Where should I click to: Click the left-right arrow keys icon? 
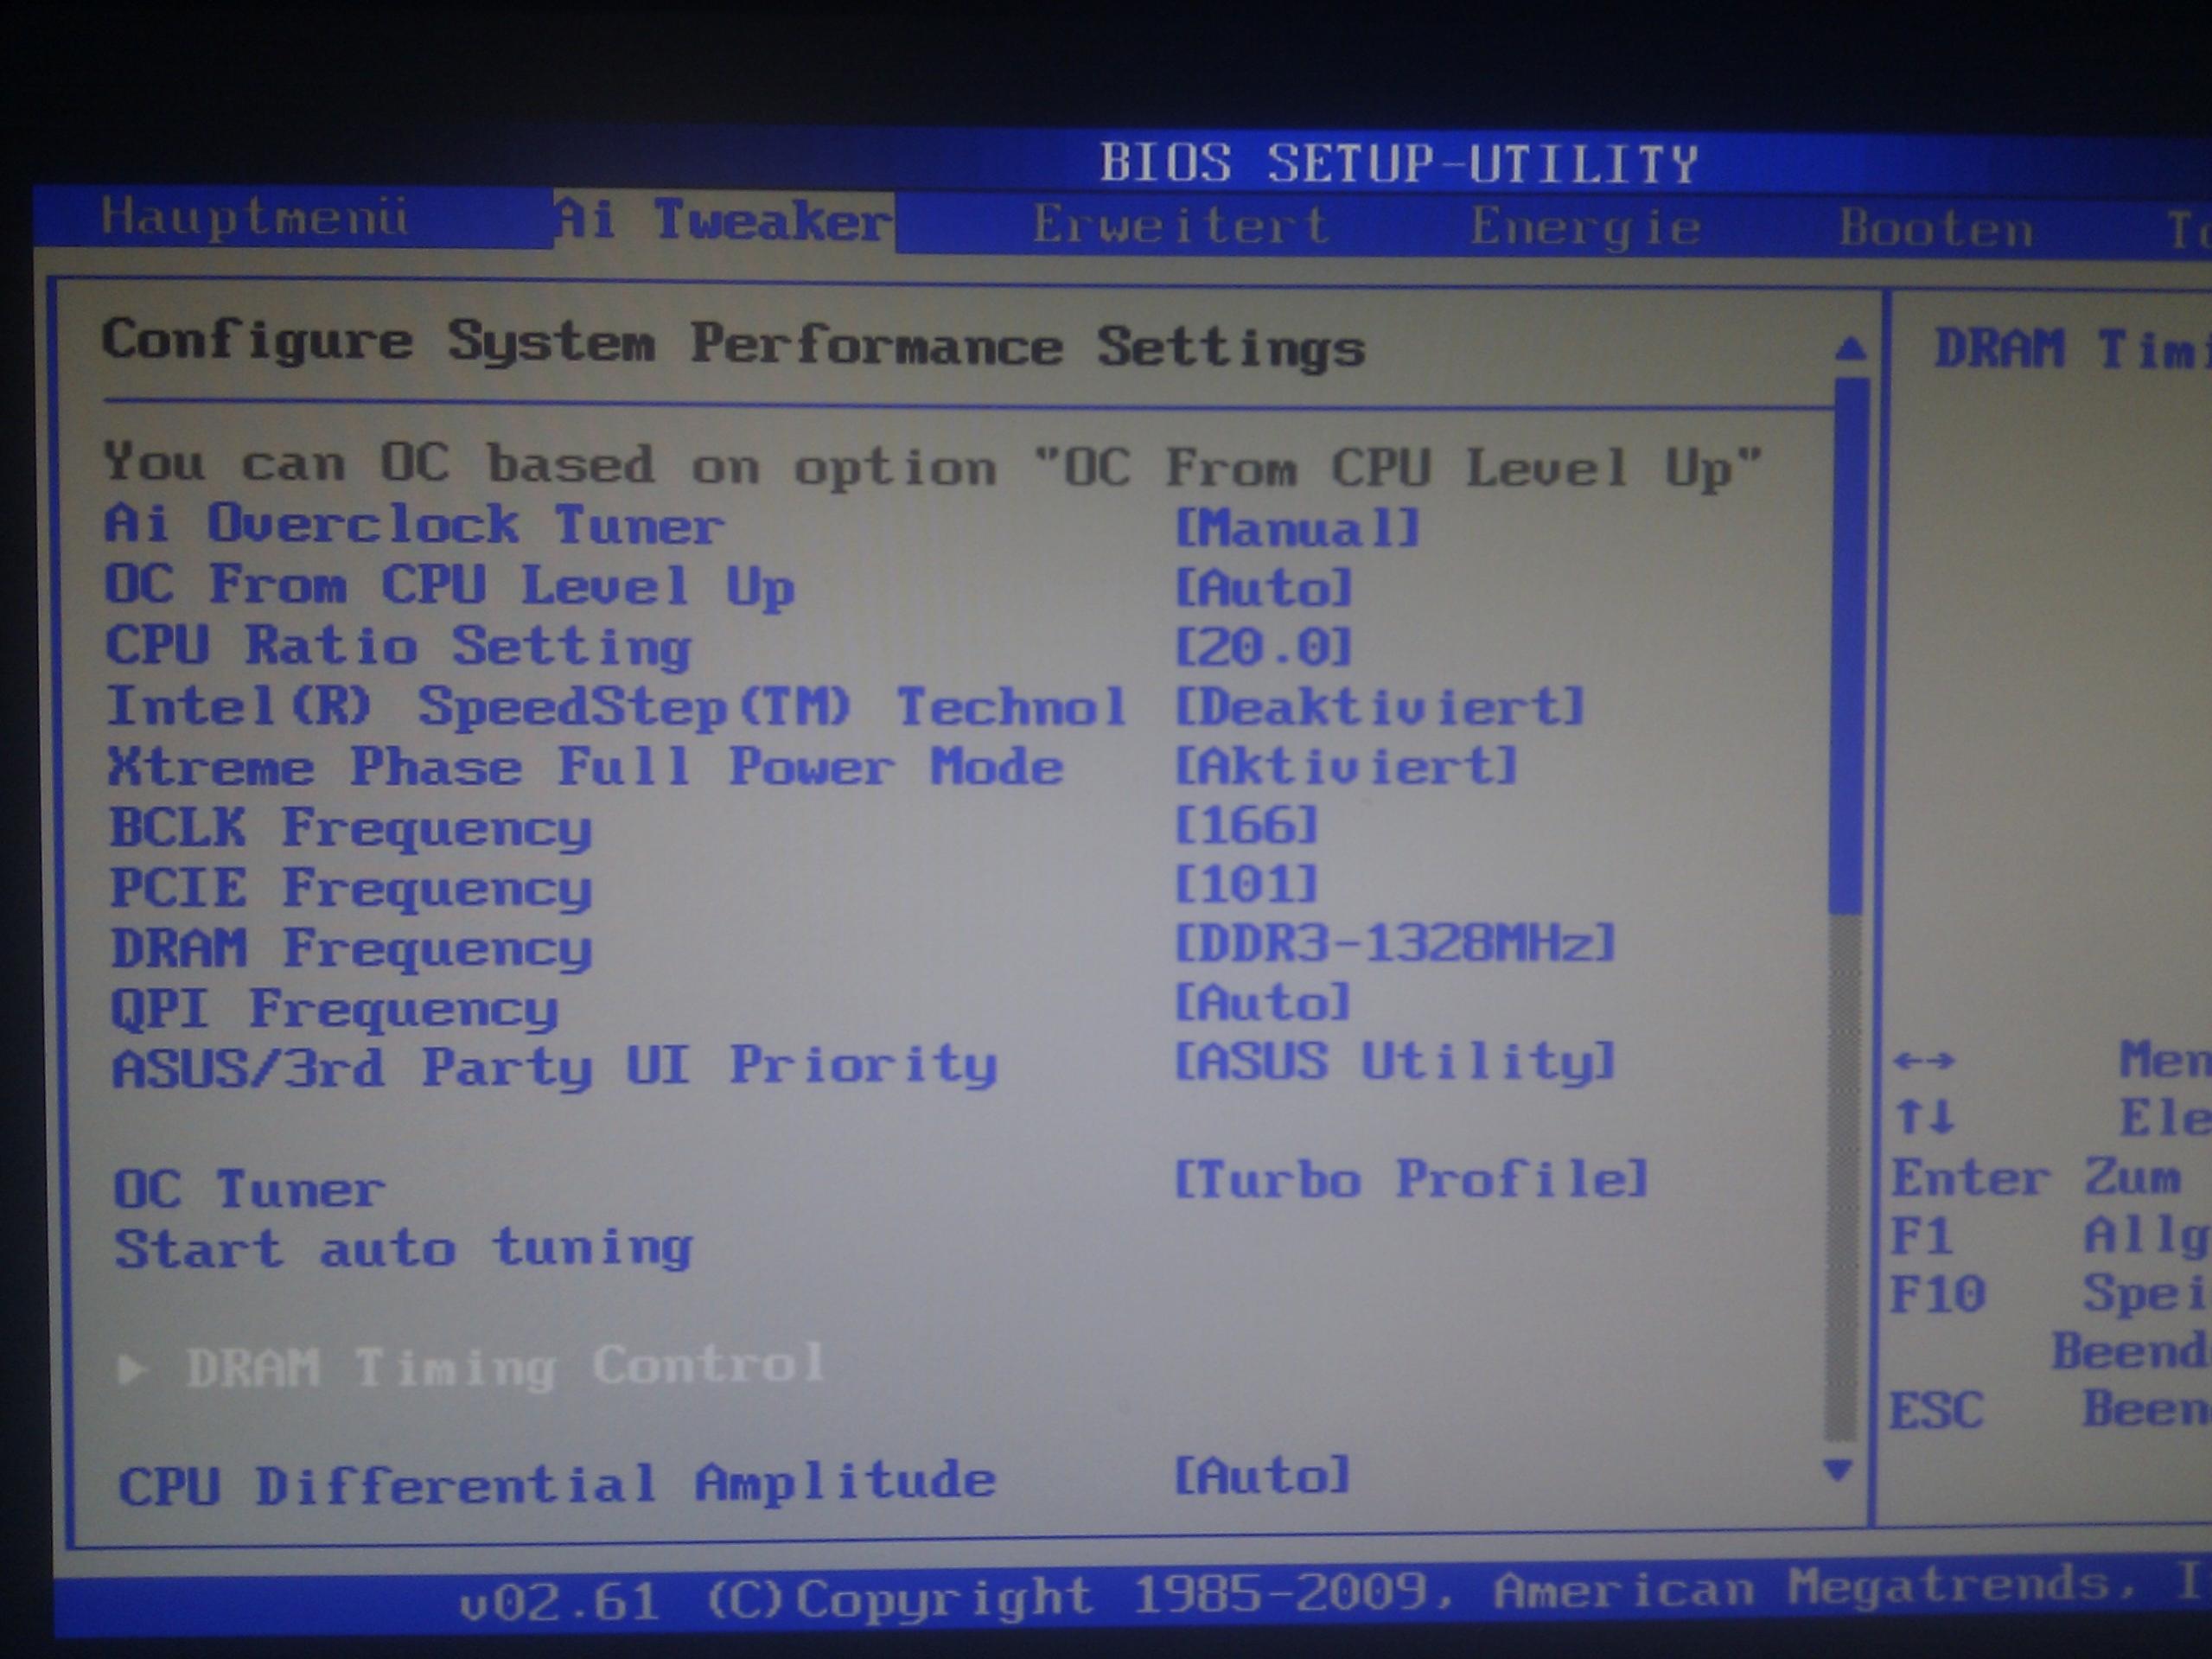1923,1061
